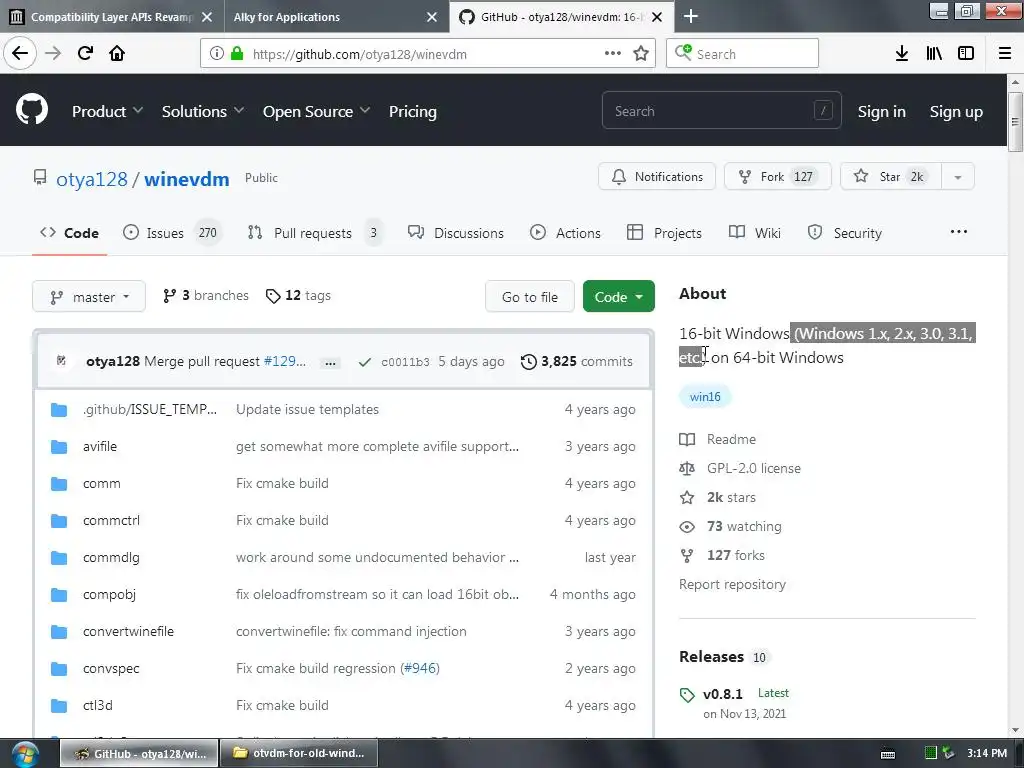Open the master branch selector dropdown
Viewport: 1024px width, 768px height.
(x=89, y=297)
